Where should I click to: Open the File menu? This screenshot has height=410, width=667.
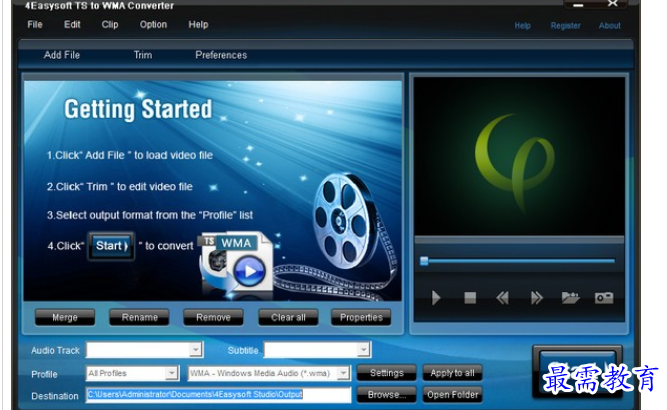pyautogui.click(x=35, y=25)
